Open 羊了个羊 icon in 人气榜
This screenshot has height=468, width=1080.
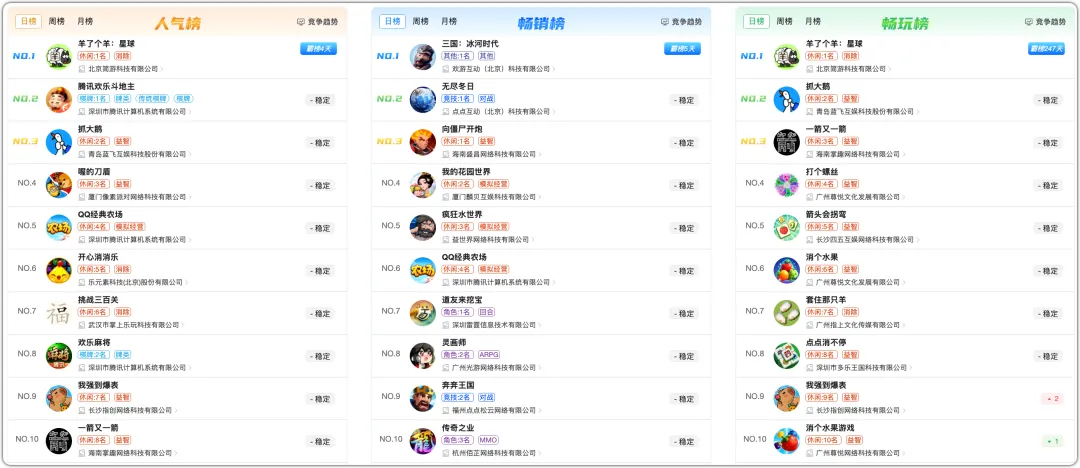coord(59,57)
